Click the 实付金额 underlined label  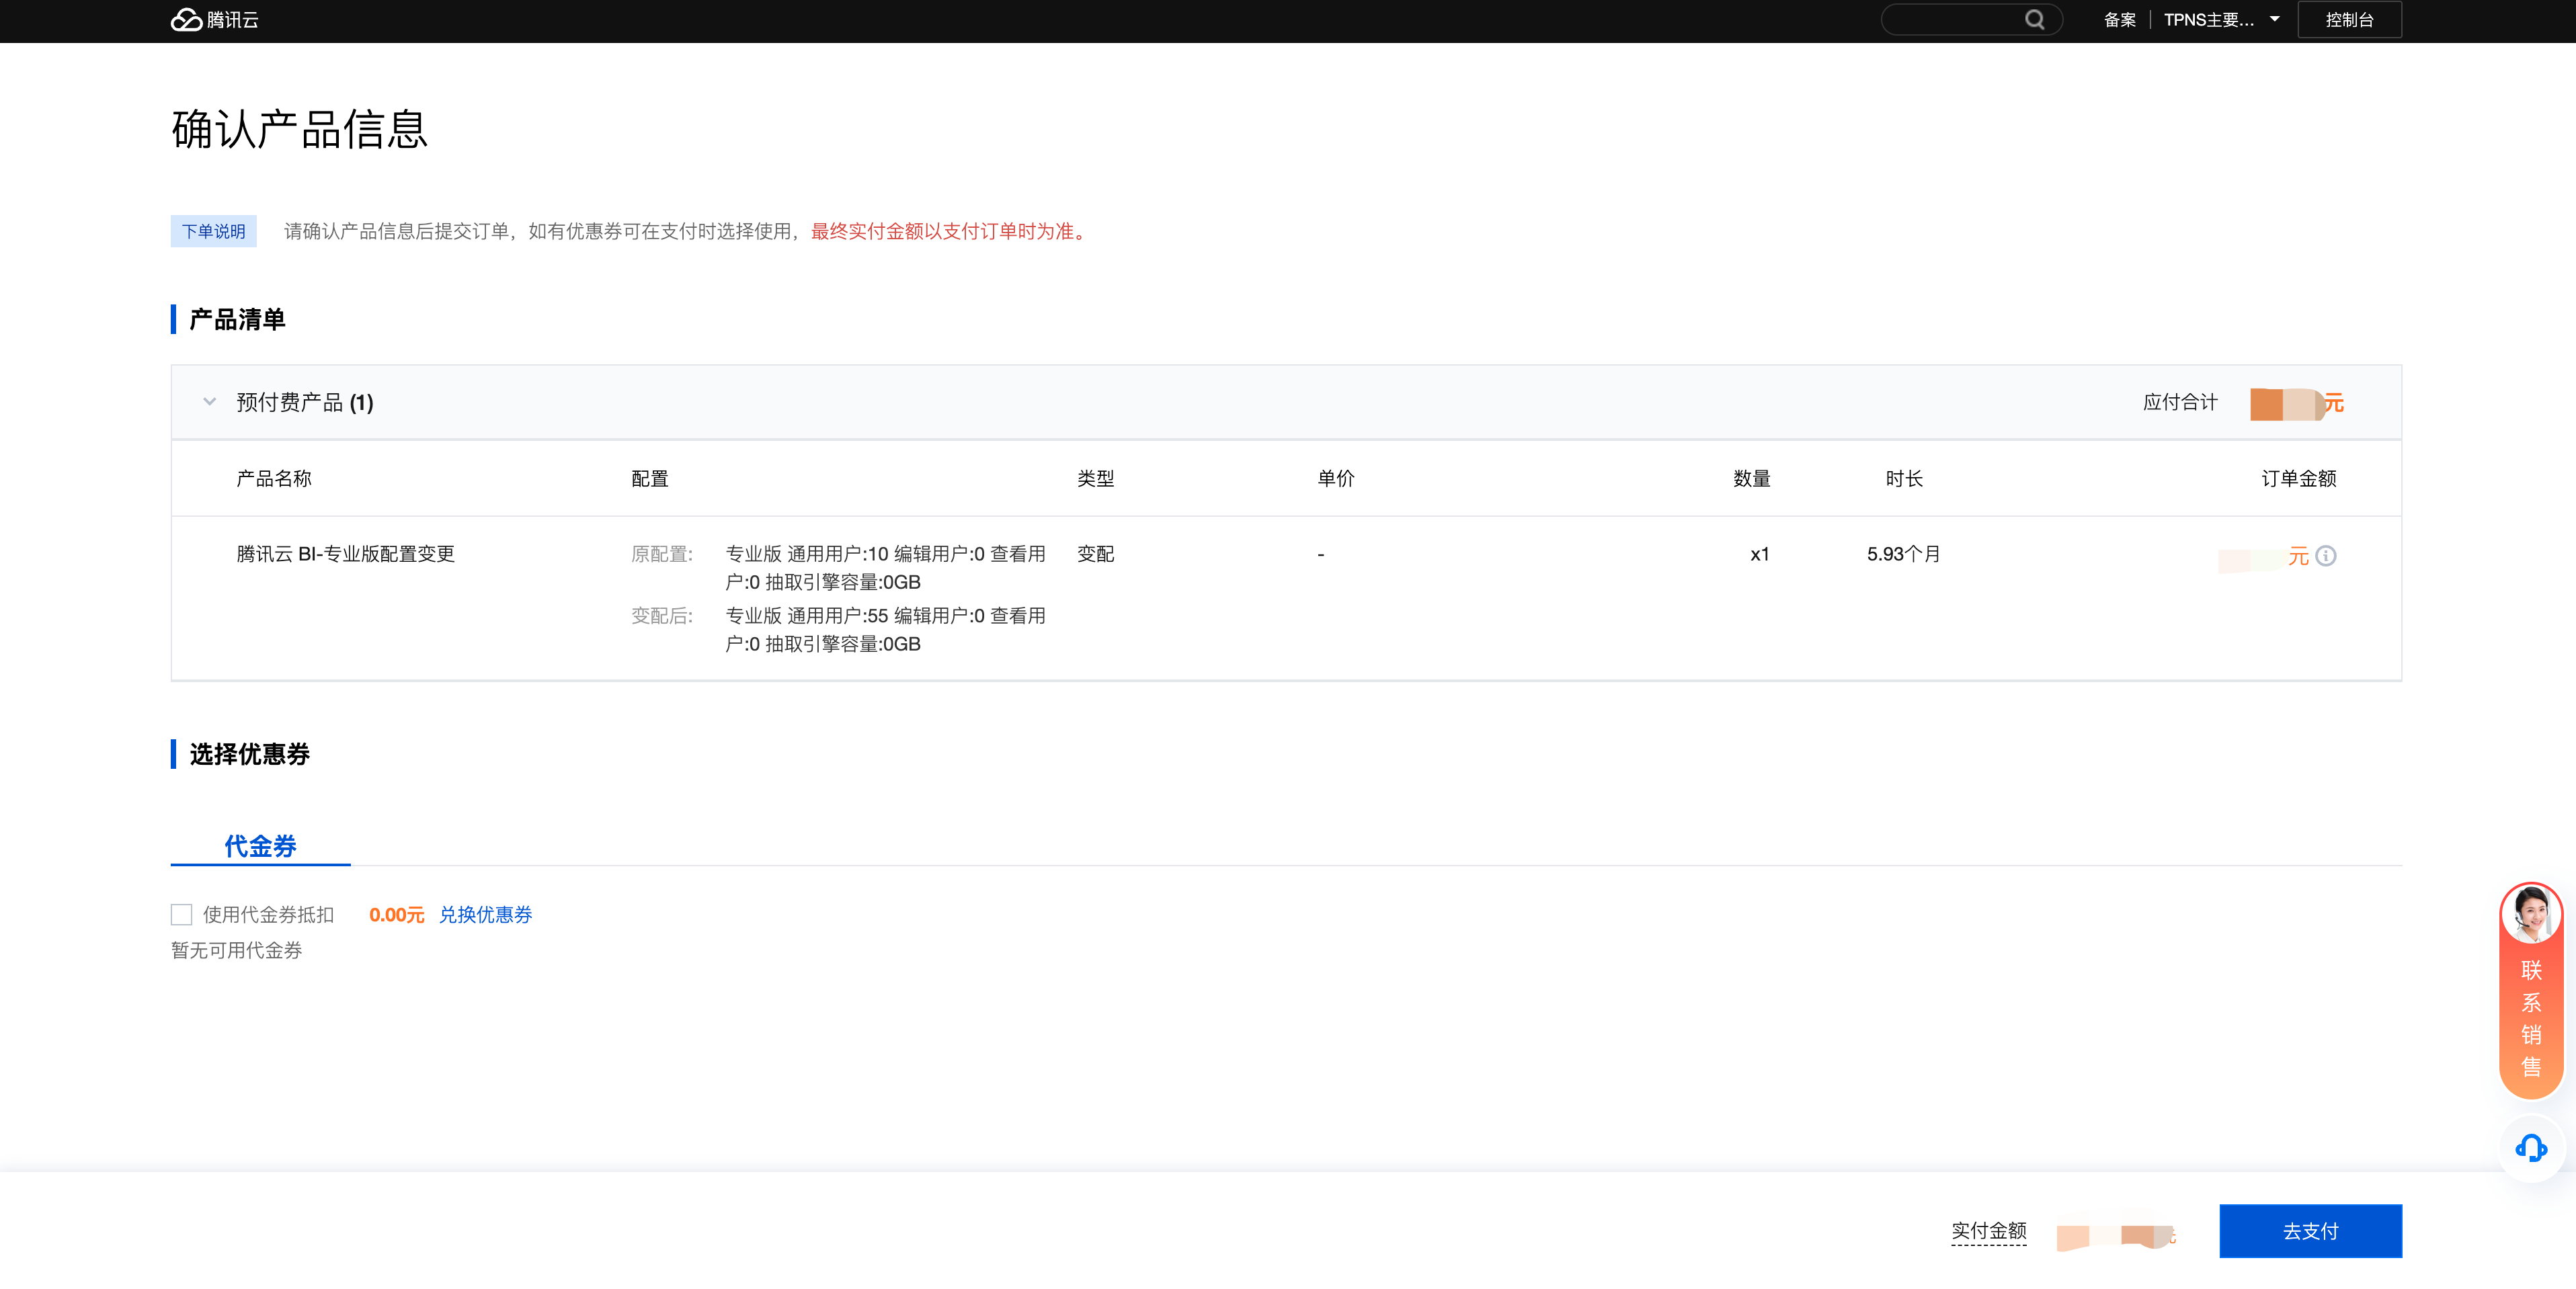pos(1988,1231)
